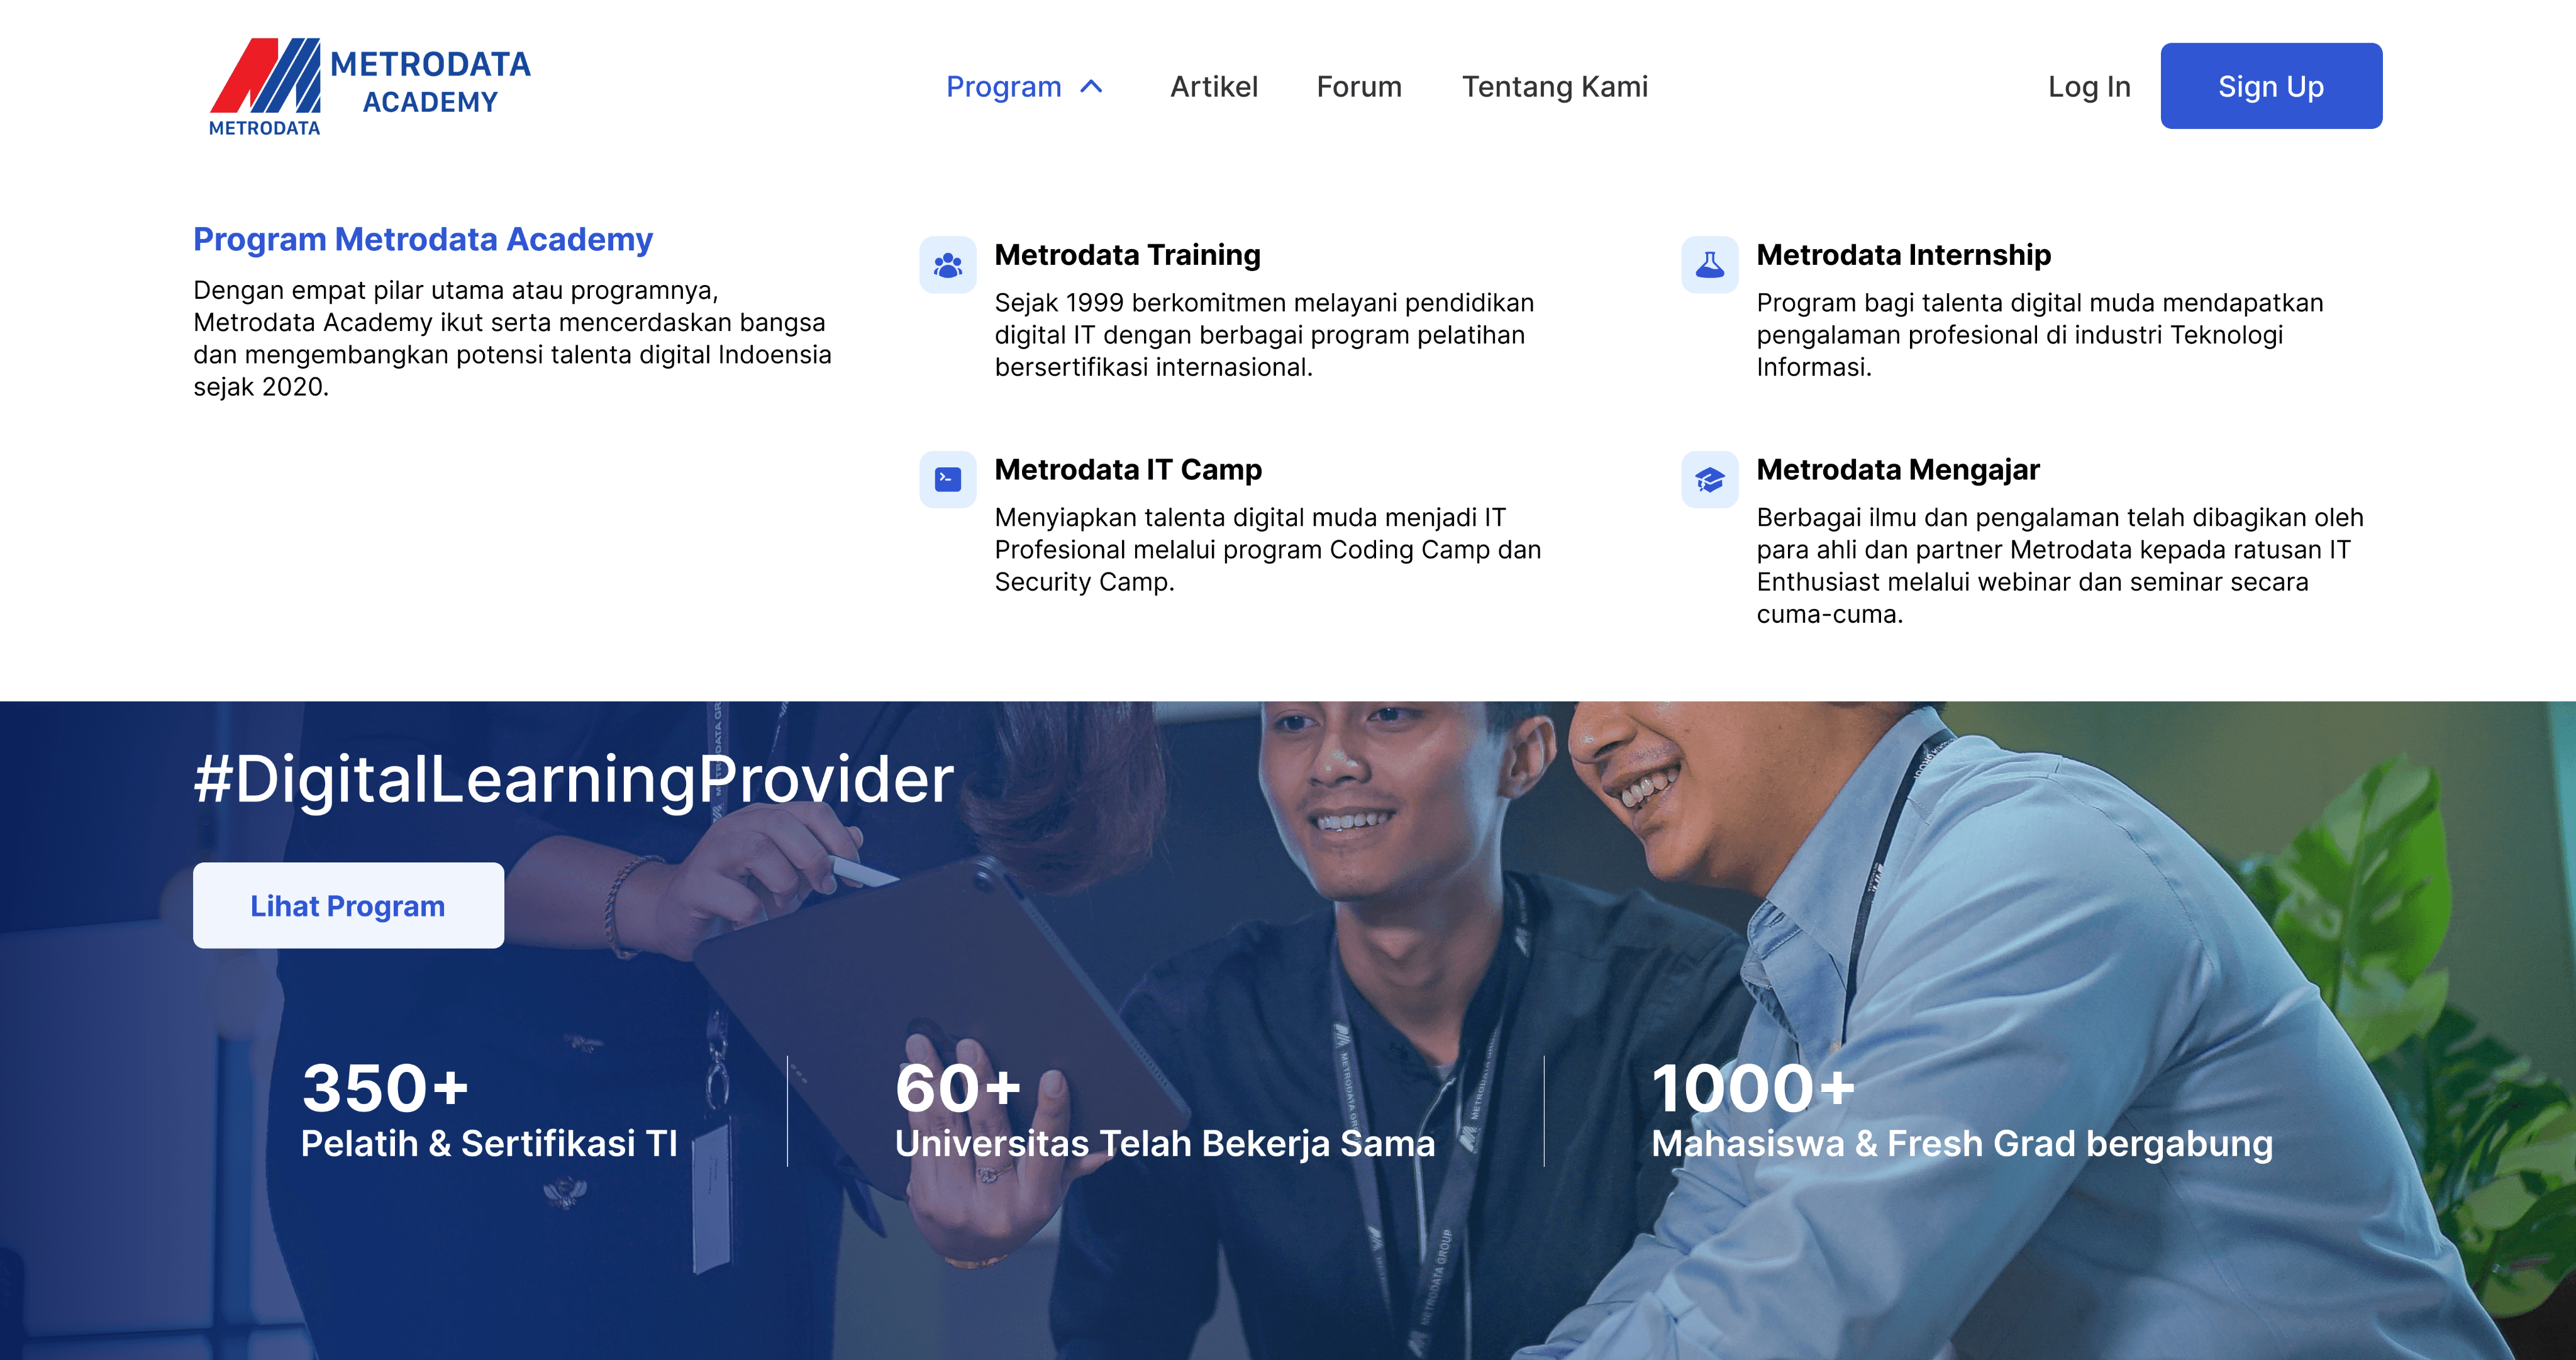Screen dimensions: 2576x1360
Task: Click the Lihat Program button
Action: (x=348, y=905)
